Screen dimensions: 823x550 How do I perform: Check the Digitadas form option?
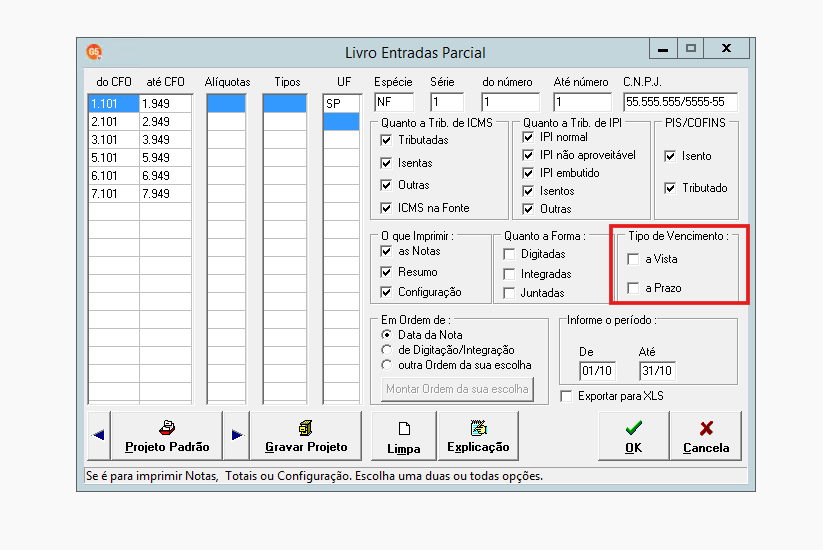(x=509, y=254)
